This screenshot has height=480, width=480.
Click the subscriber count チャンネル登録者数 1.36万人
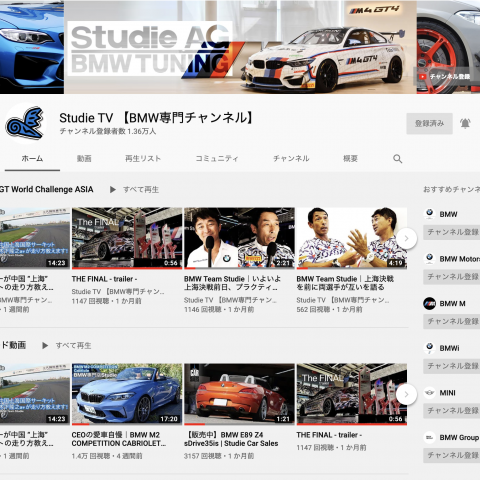point(108,131)
